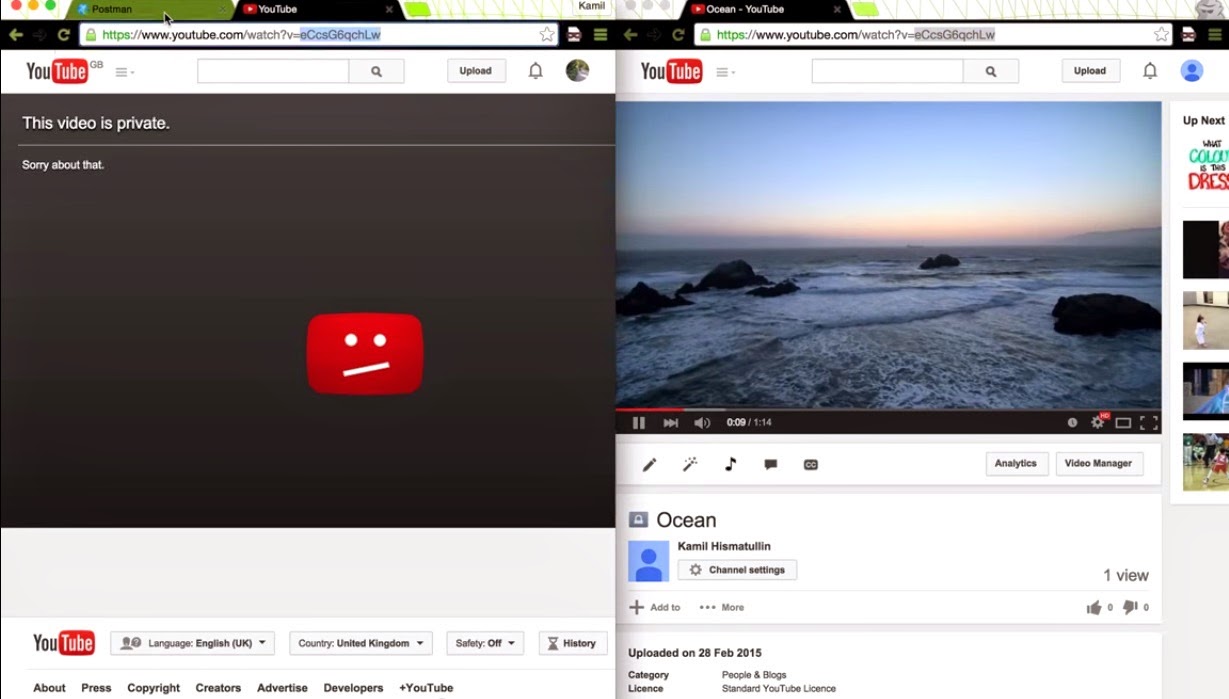Open the +YouTube footer link
Image resolution: width=1229 pixels, height=699 pixels.
[426, 688]
